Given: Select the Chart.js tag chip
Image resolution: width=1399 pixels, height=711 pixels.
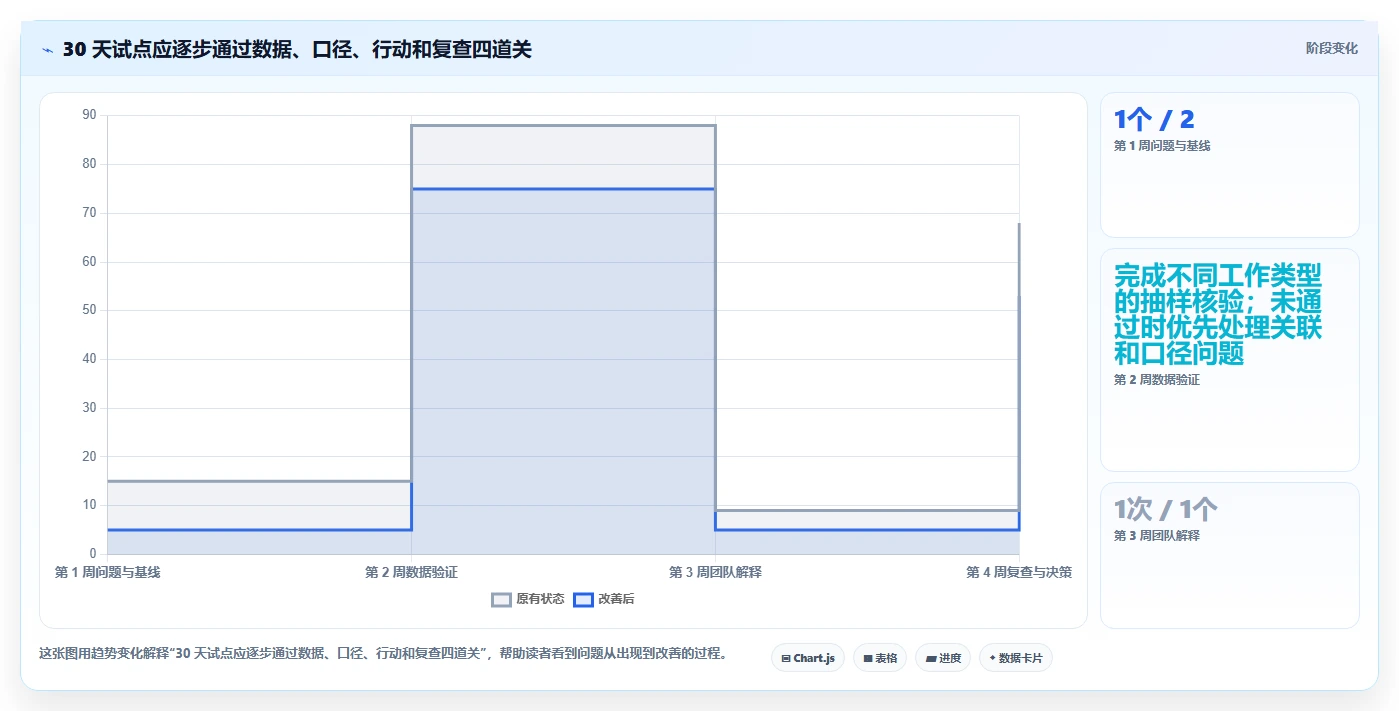Looking at the screenshot, I should tap(808, 658).
